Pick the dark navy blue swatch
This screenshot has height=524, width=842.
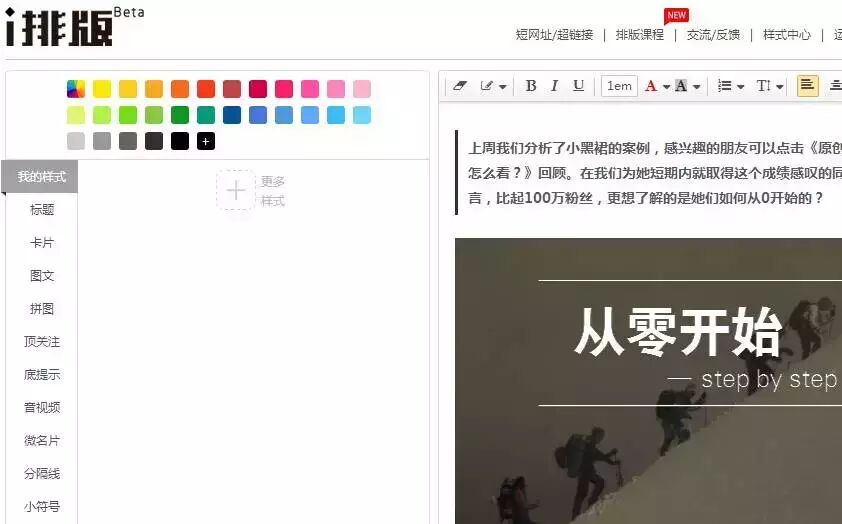click(x=232, y=115)
